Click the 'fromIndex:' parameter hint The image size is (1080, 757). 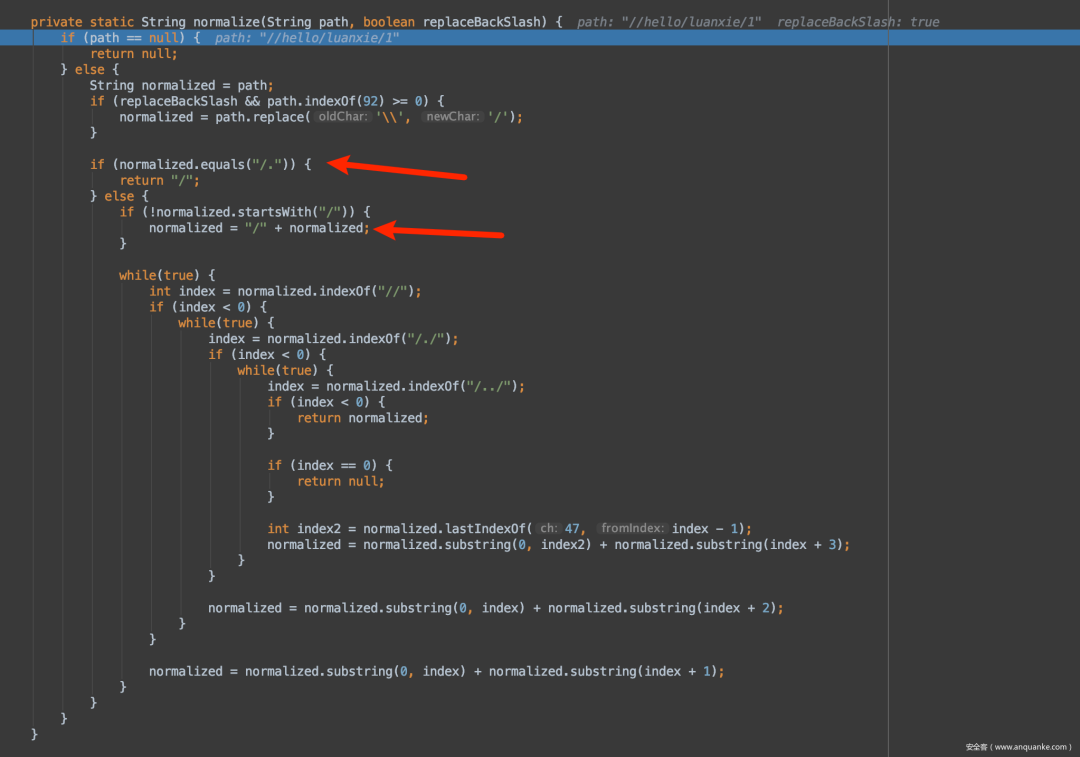point(632,528)
